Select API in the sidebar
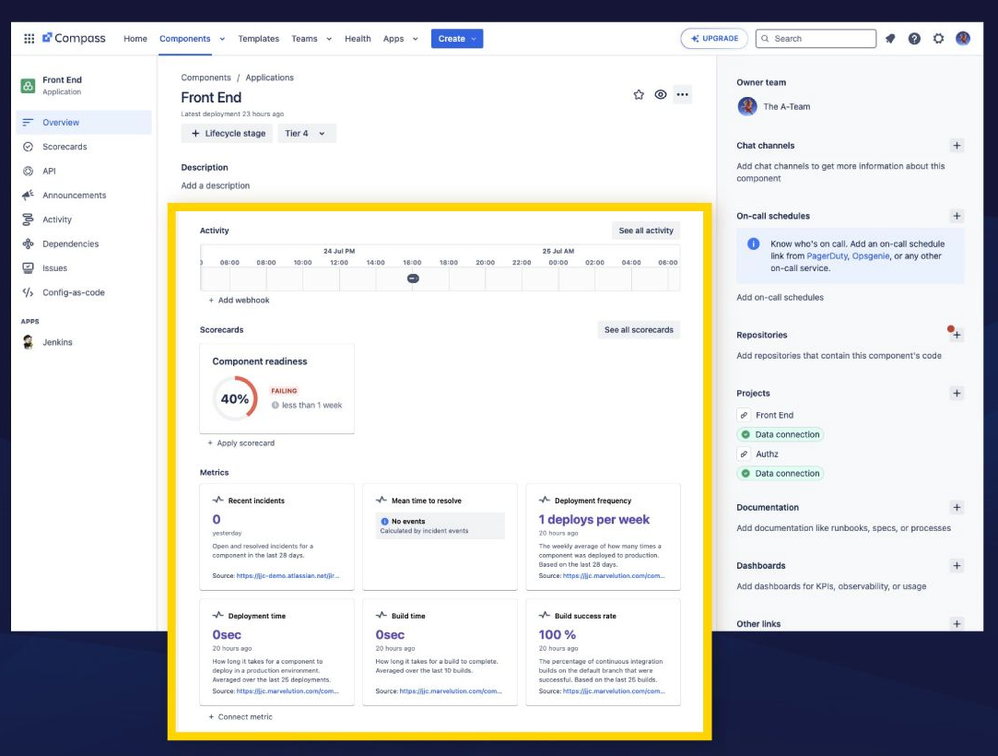The width and height of the screenshot is (998, 756). (x=84, y=171)
